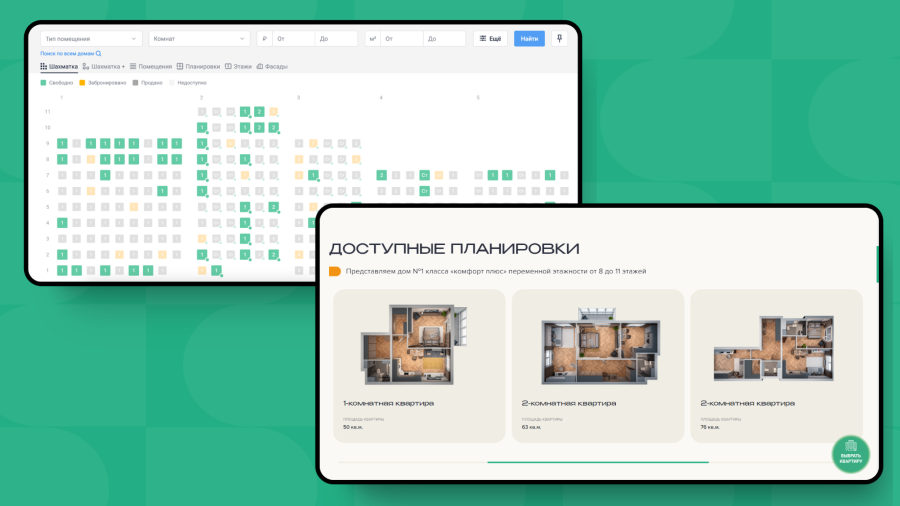Click the 76 кв.м. area value
Image resolution: width=900 pixels, height=506 pixels.
pyautogui.click(x=710, y=427)
